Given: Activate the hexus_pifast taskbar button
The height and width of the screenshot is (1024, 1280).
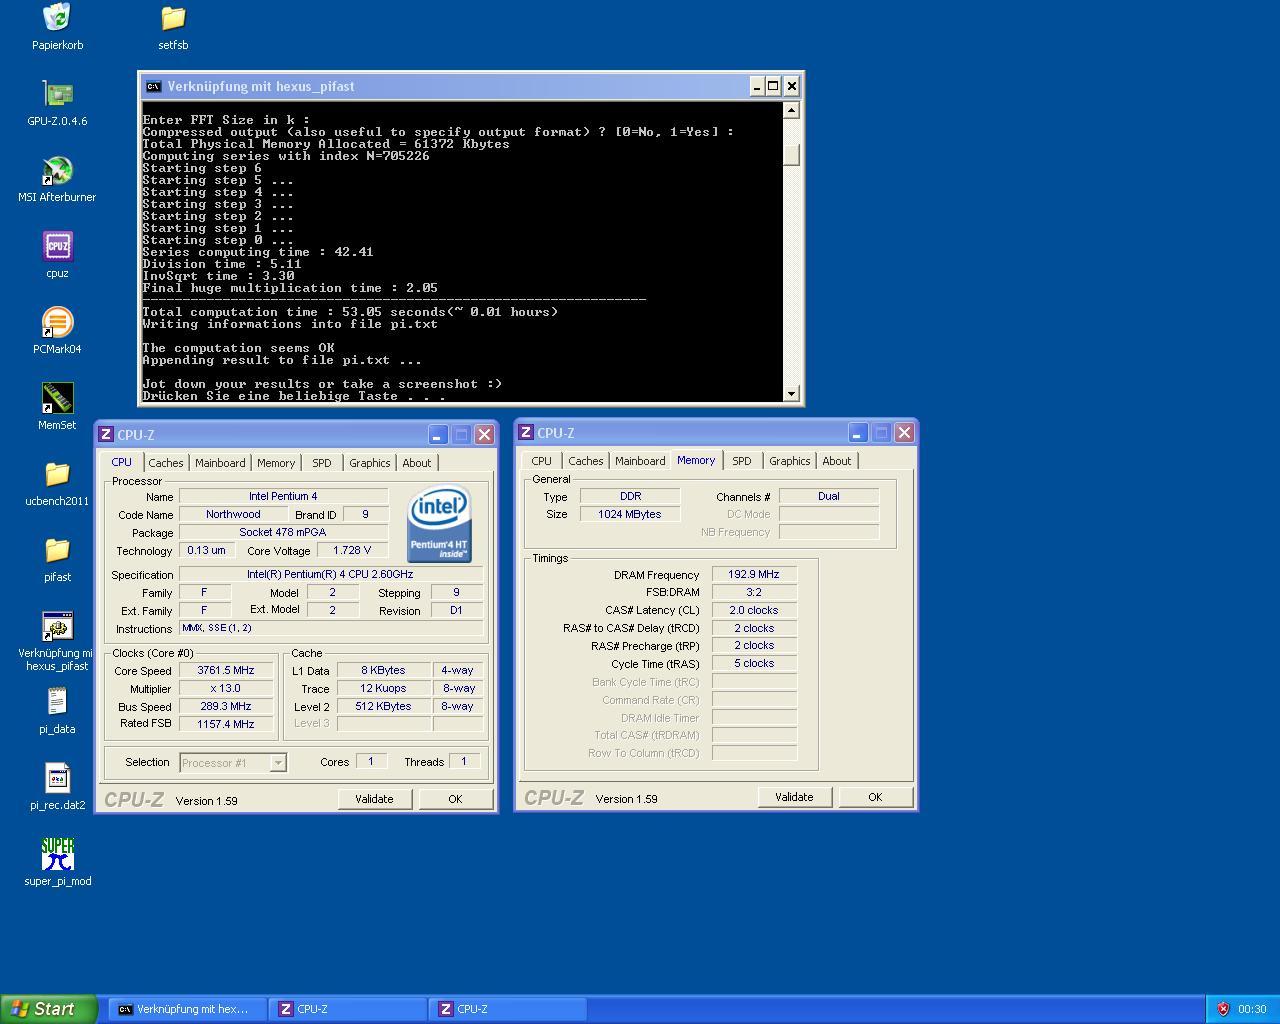Looking at the screenshot, I should (188, 1009).
